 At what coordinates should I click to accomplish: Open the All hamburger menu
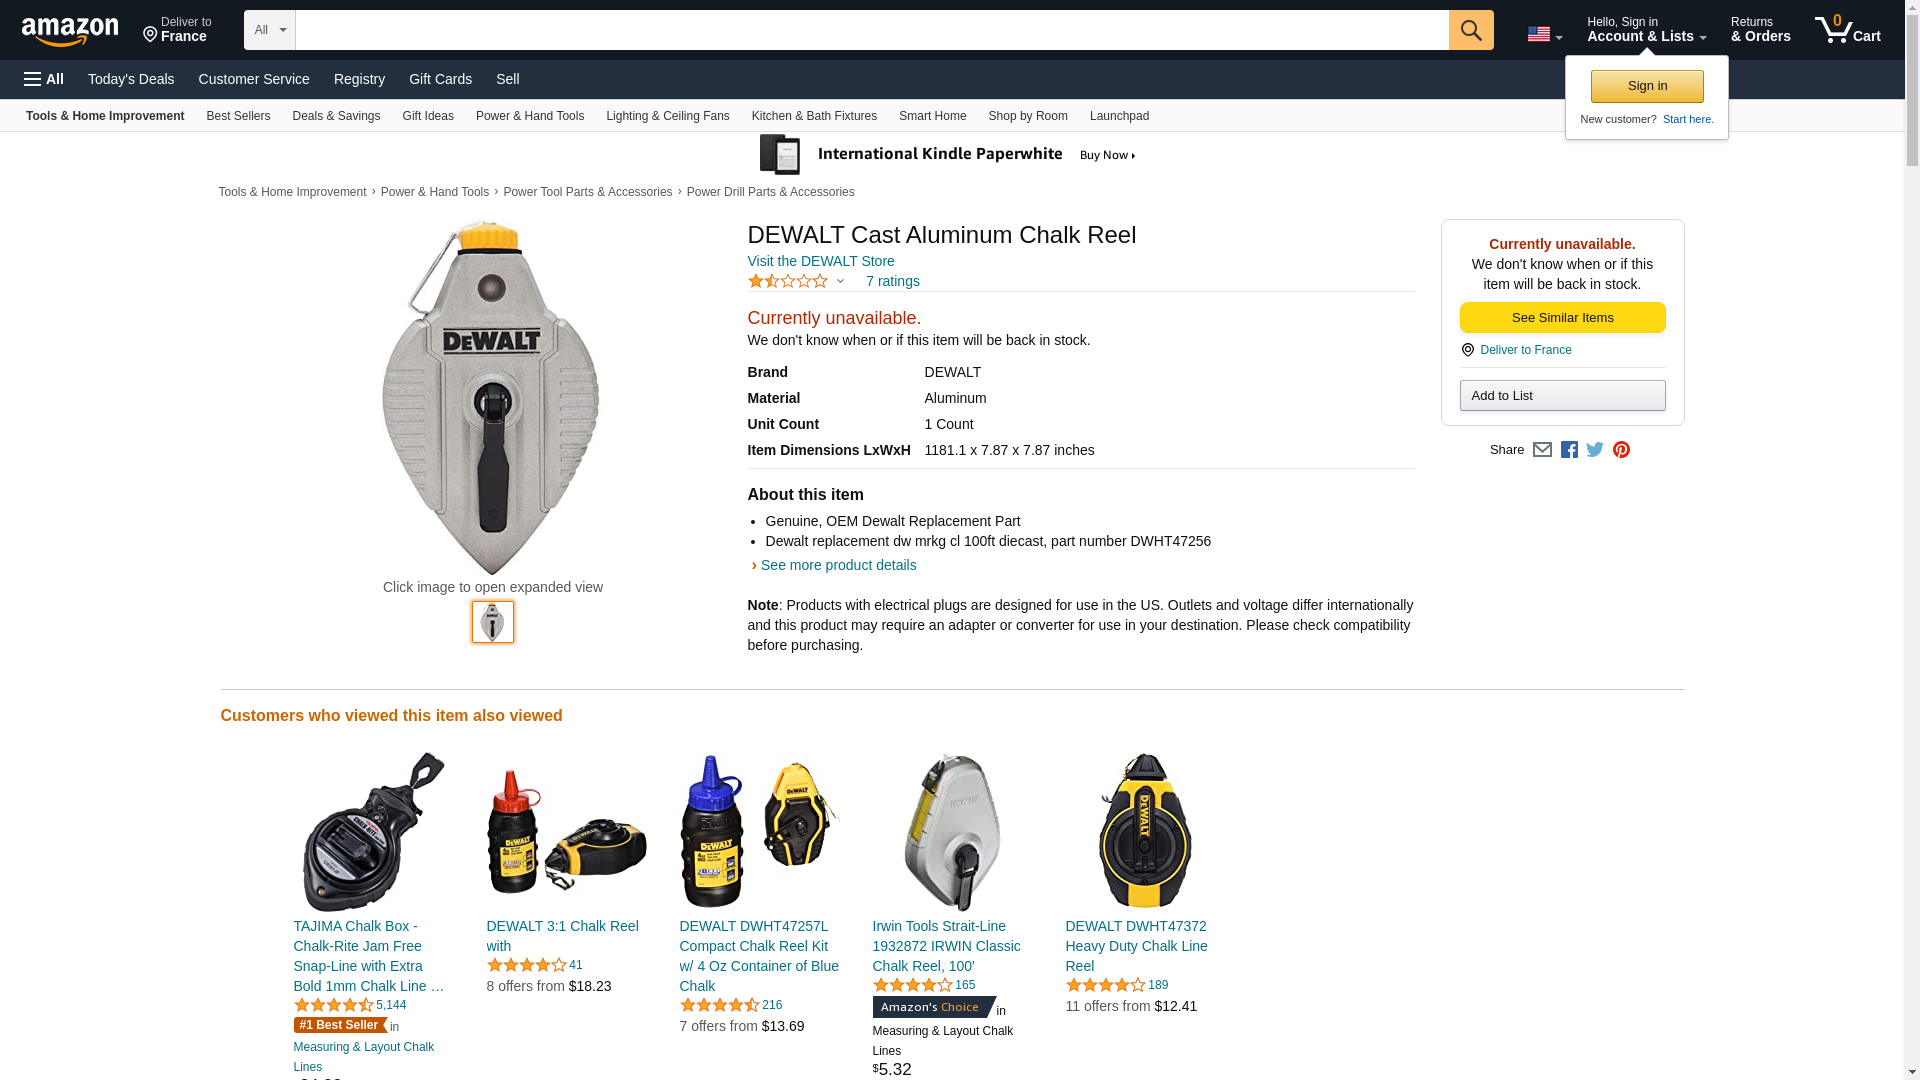click(44, 79)
